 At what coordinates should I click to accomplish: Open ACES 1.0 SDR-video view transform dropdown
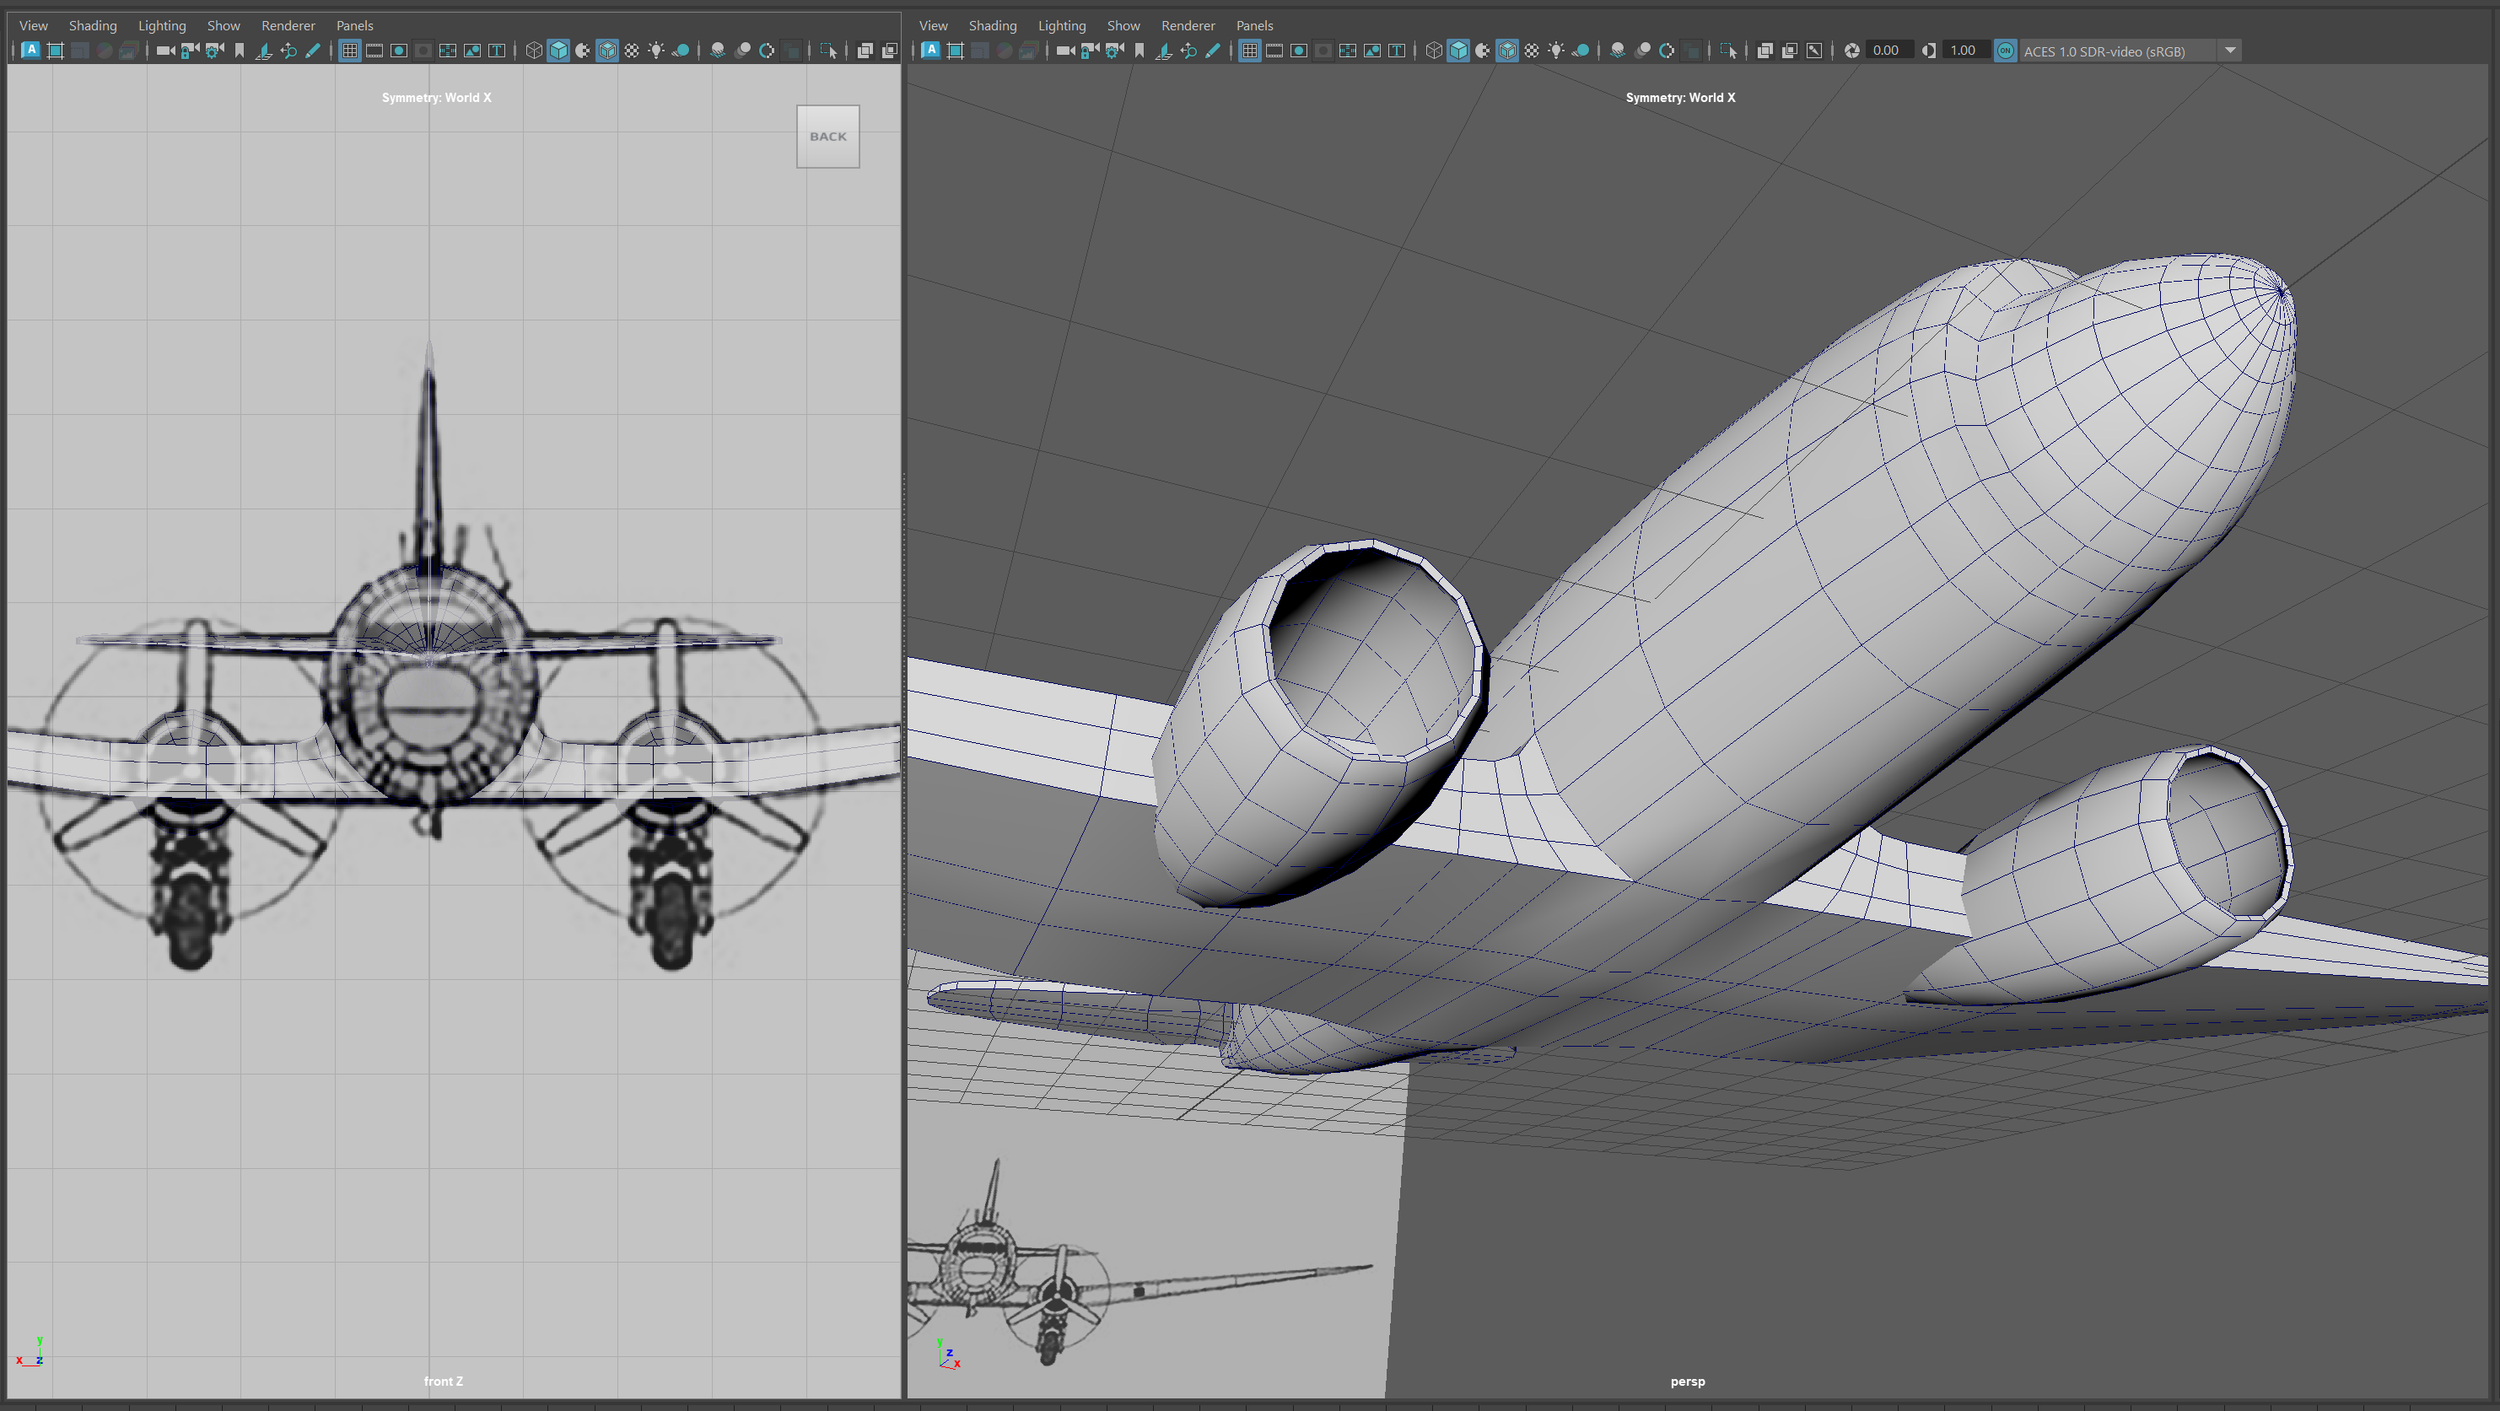coord(2230,51)
